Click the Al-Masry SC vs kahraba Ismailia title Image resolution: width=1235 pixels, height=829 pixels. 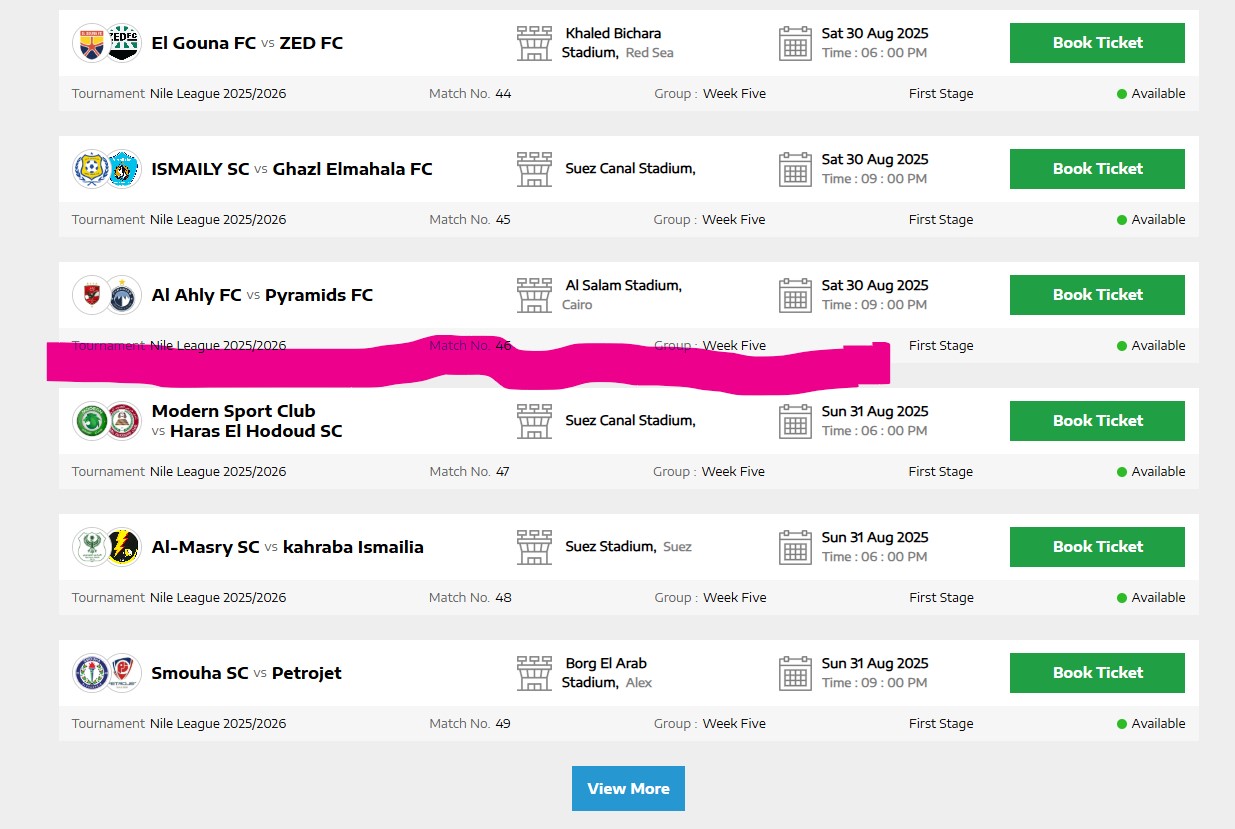(287, 547)
